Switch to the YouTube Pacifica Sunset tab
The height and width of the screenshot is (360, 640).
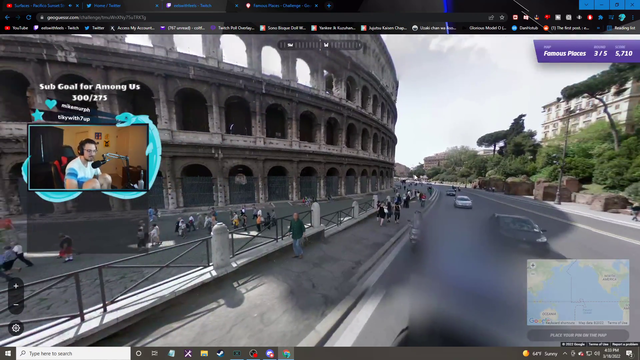[x=40, y=6]
